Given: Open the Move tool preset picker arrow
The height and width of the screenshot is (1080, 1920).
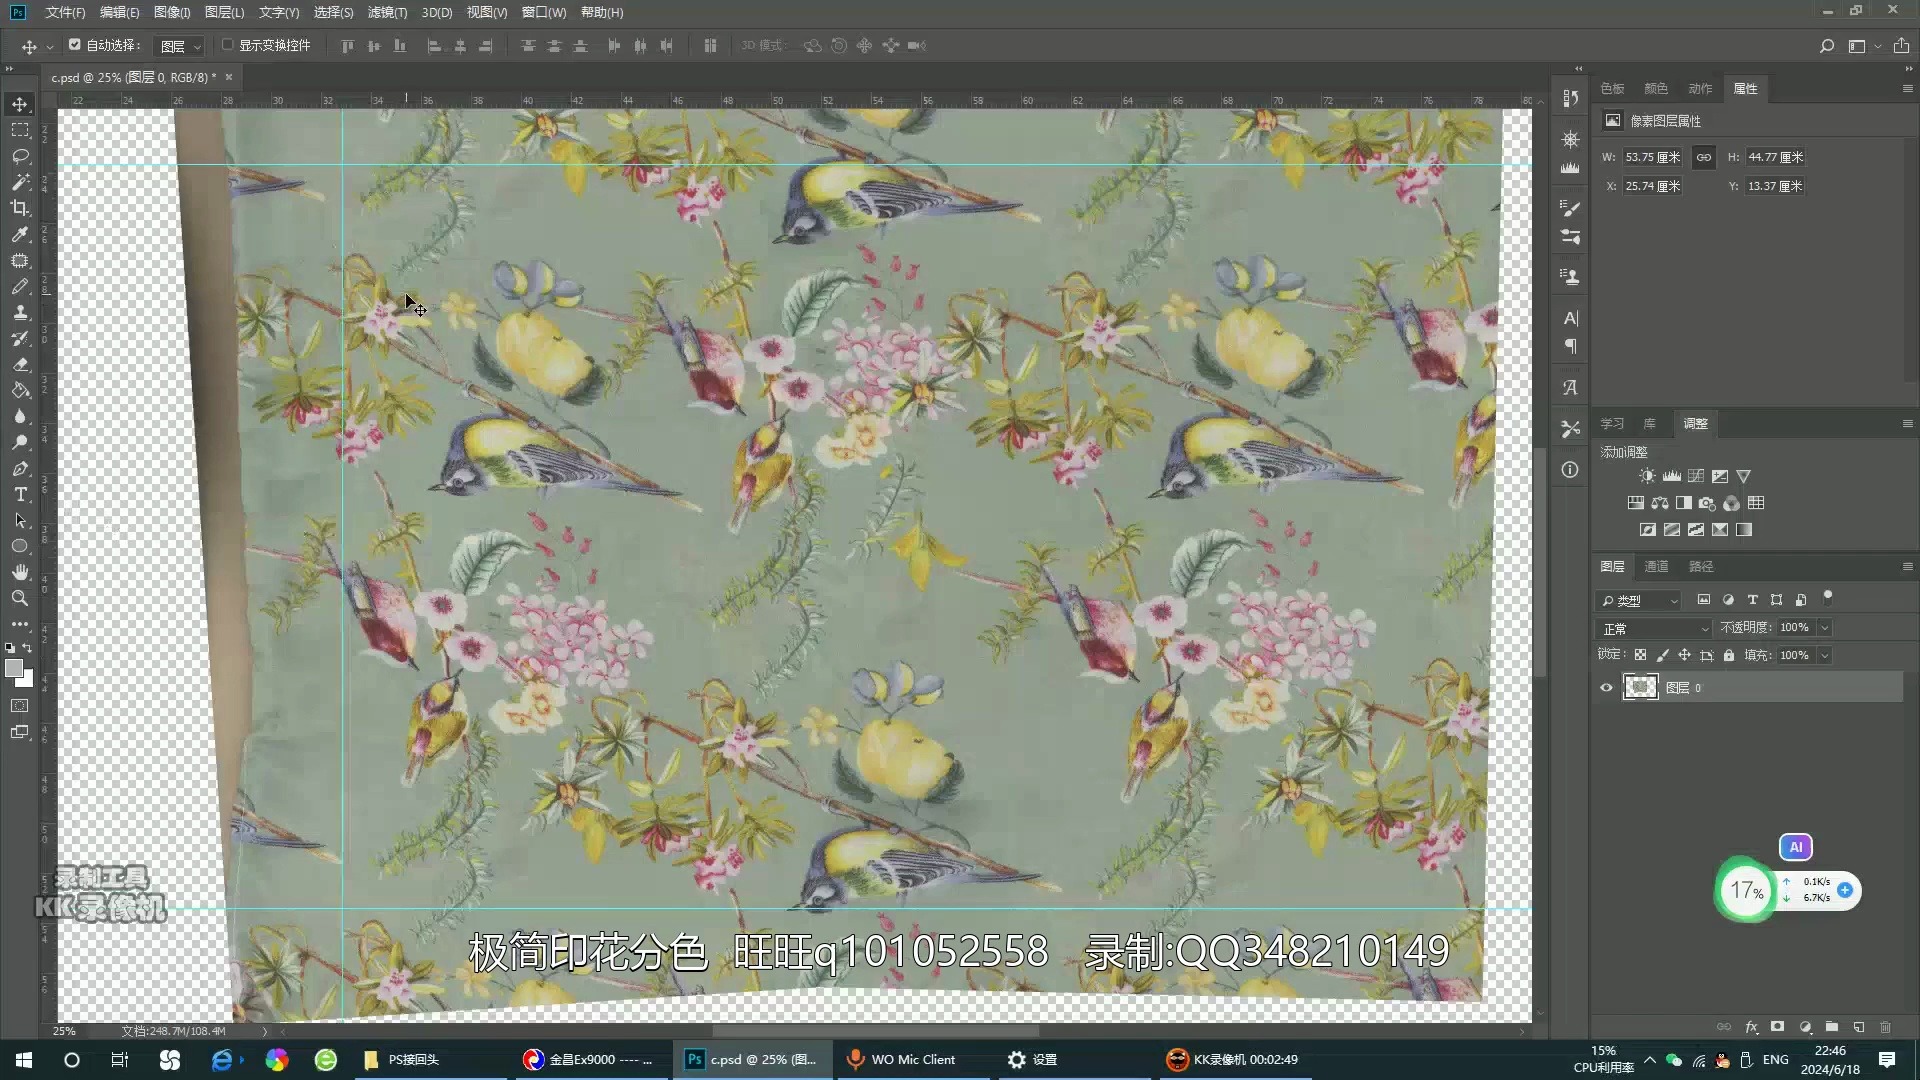Looking at the screenshot, I should click(50, 47).
